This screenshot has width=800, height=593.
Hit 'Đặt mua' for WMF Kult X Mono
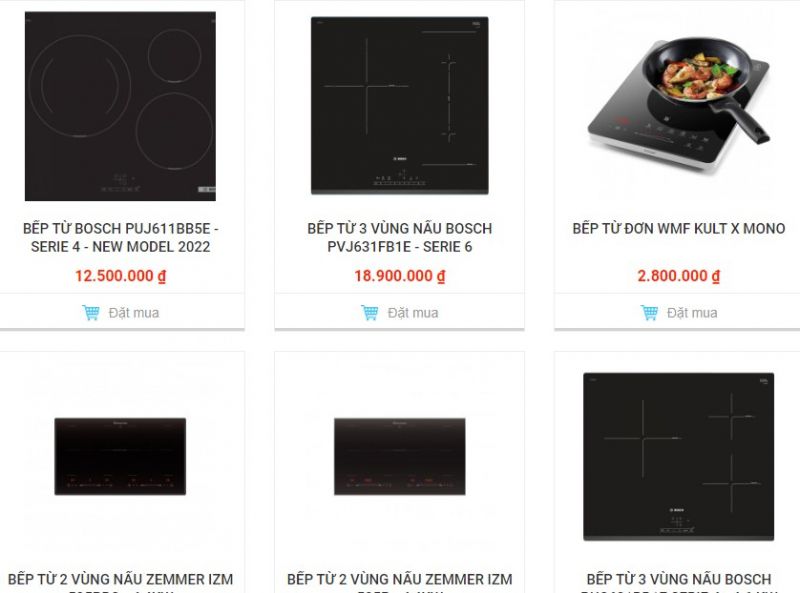(692, 313)
